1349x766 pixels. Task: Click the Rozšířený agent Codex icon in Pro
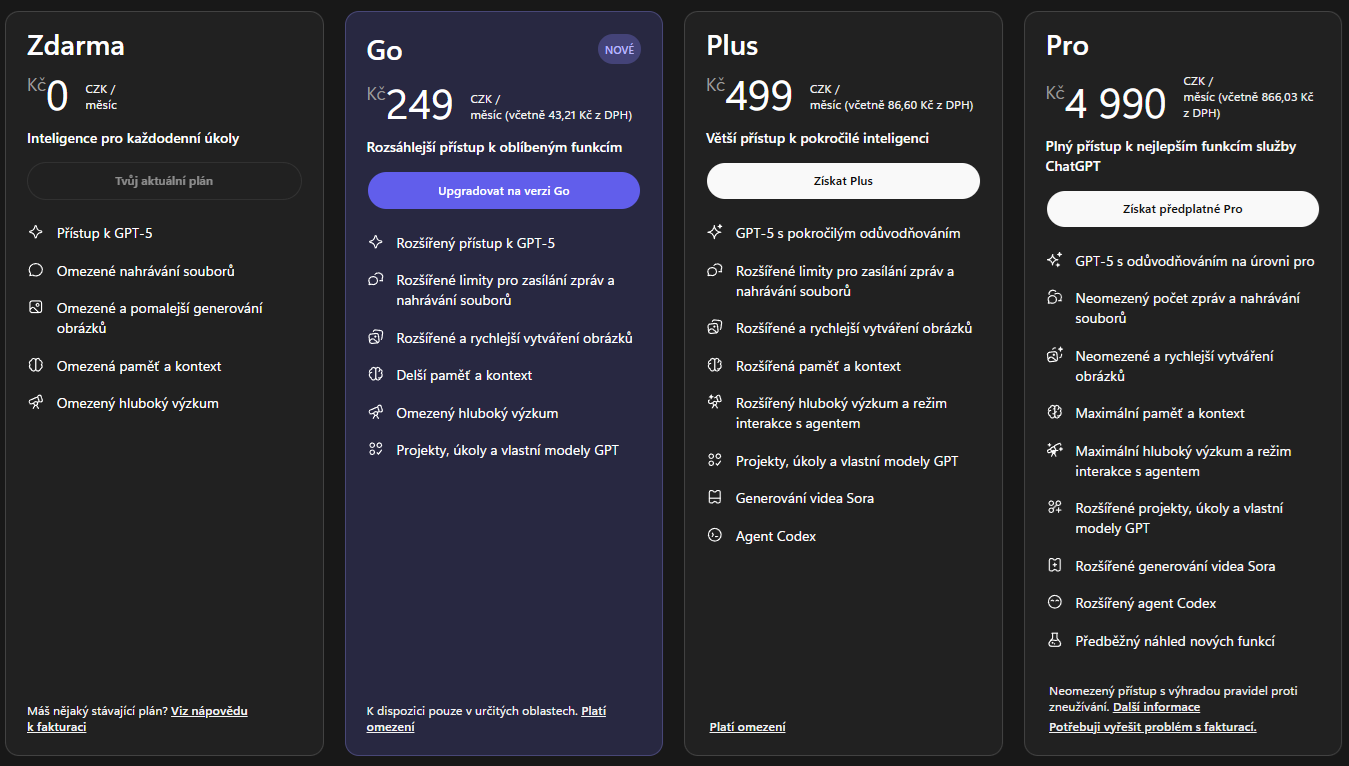point(1054,603)
